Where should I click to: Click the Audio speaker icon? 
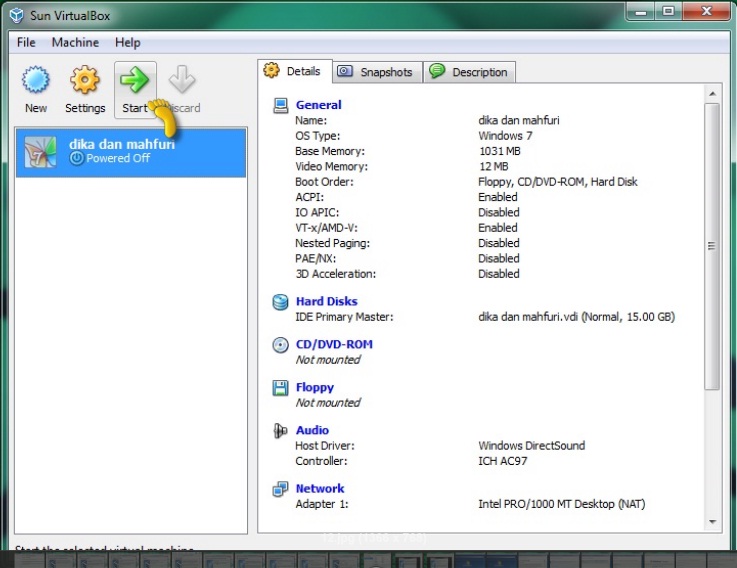(x=280, y=431)
